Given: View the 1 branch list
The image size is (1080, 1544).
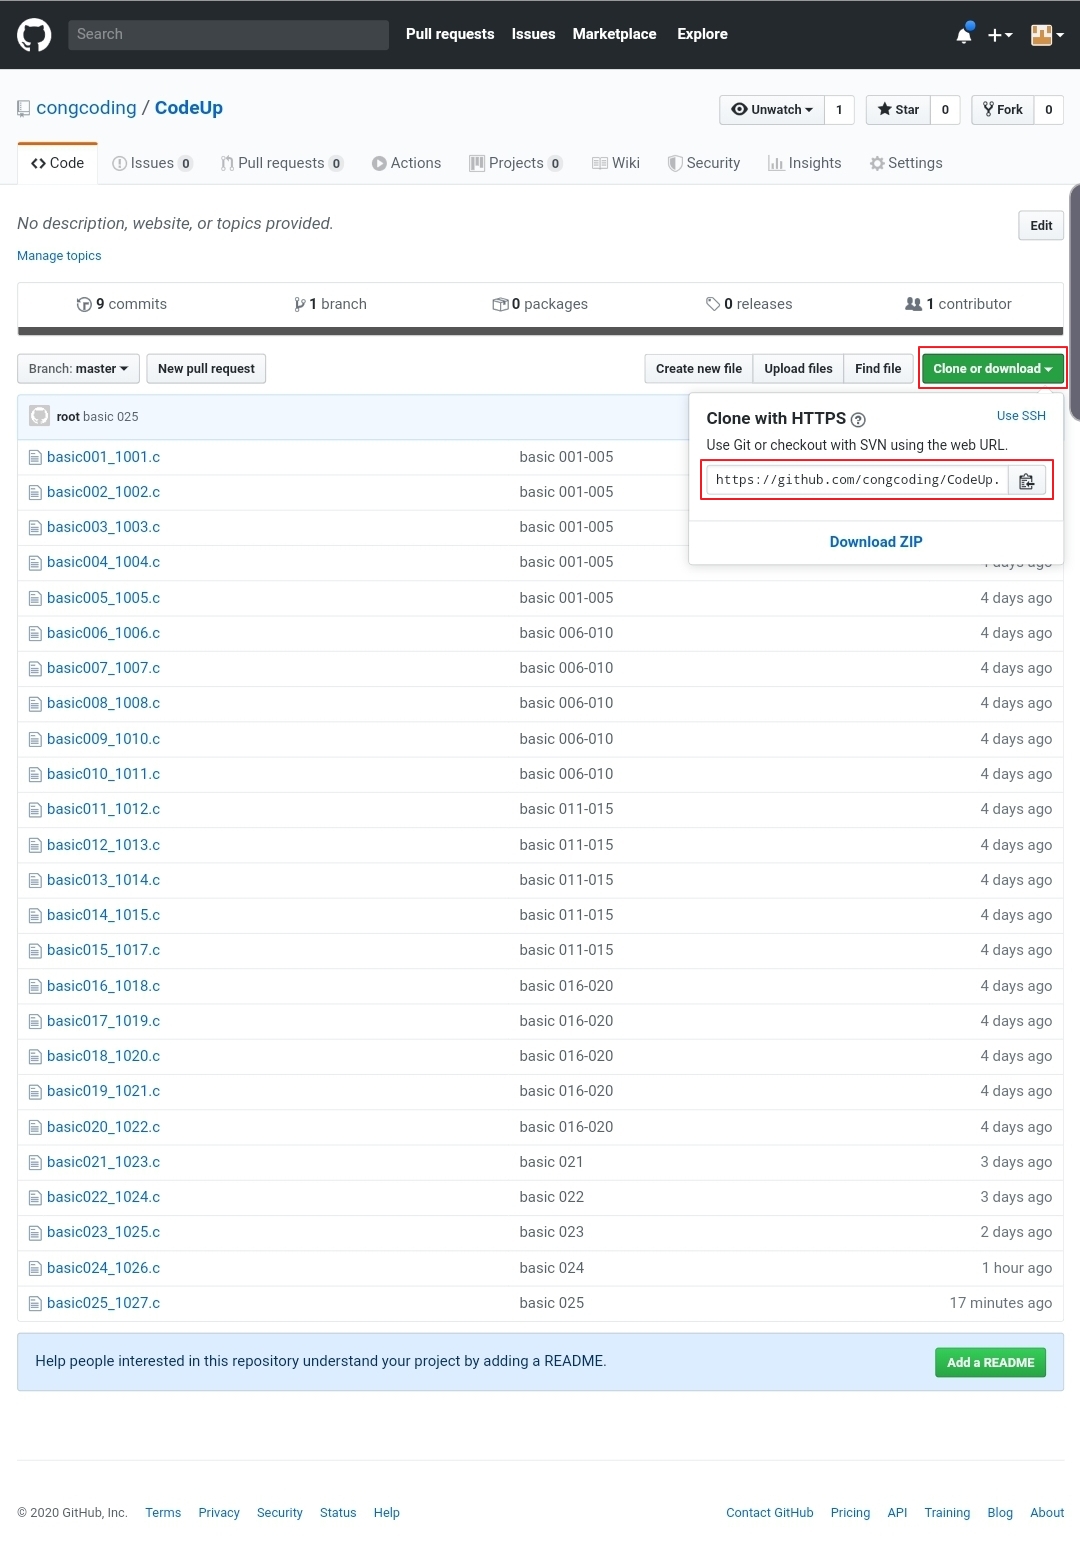Looking at the screenshot, I should click(330, 304).
